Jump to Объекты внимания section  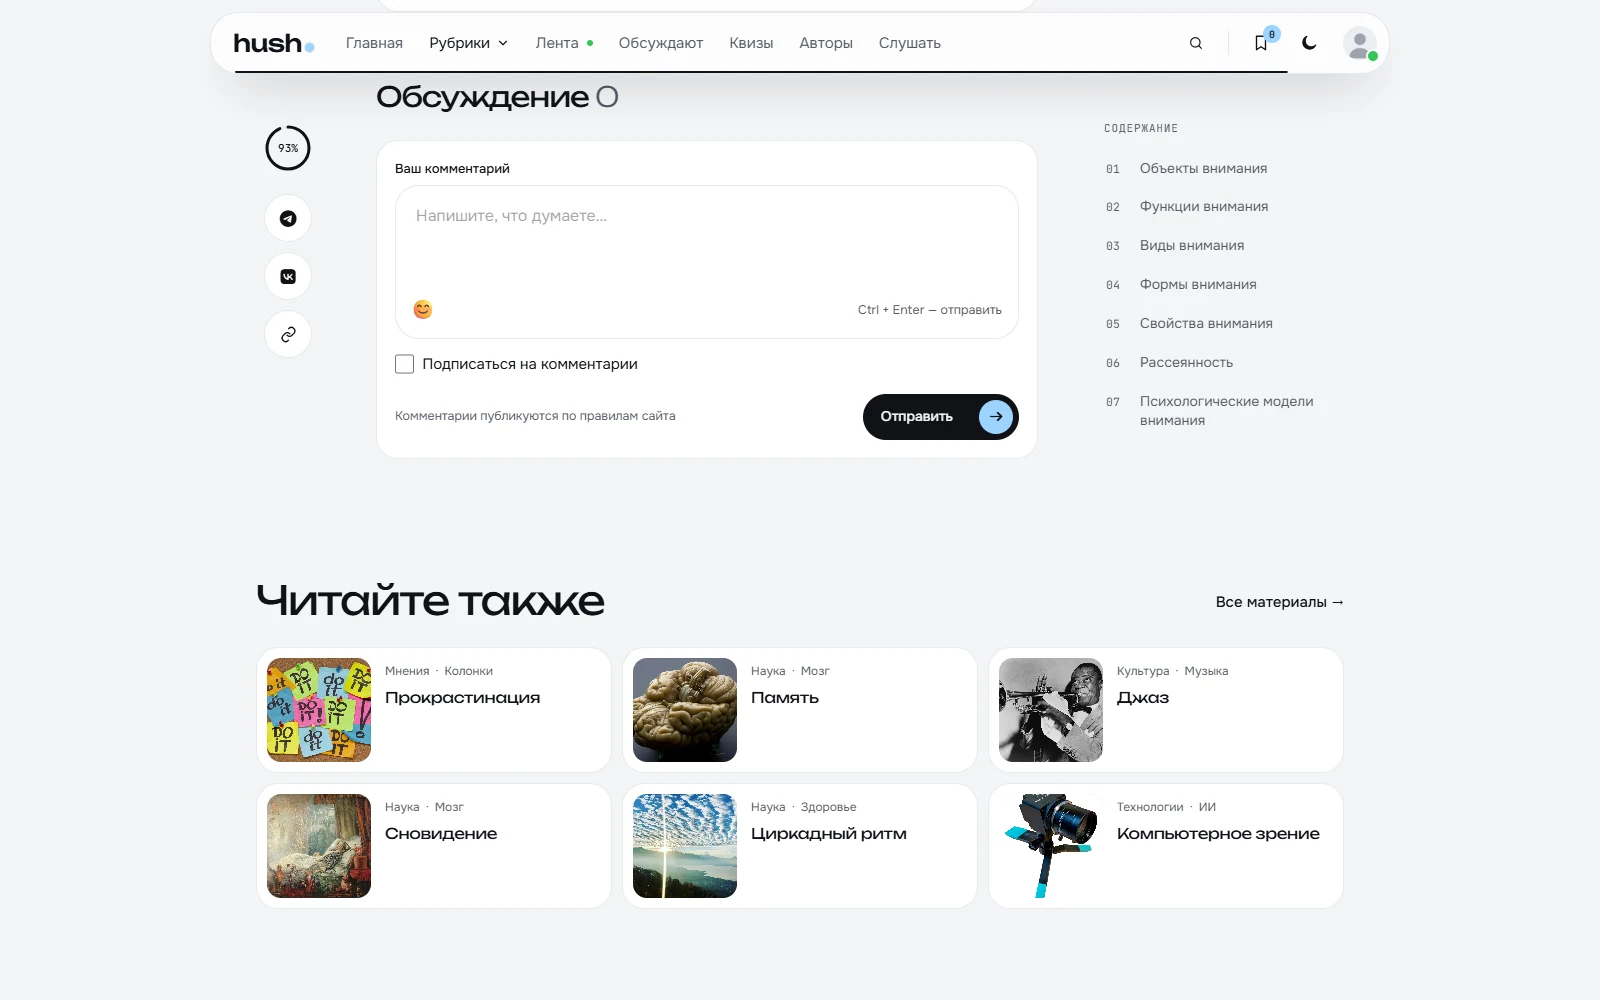click(x=1203, y=168)
